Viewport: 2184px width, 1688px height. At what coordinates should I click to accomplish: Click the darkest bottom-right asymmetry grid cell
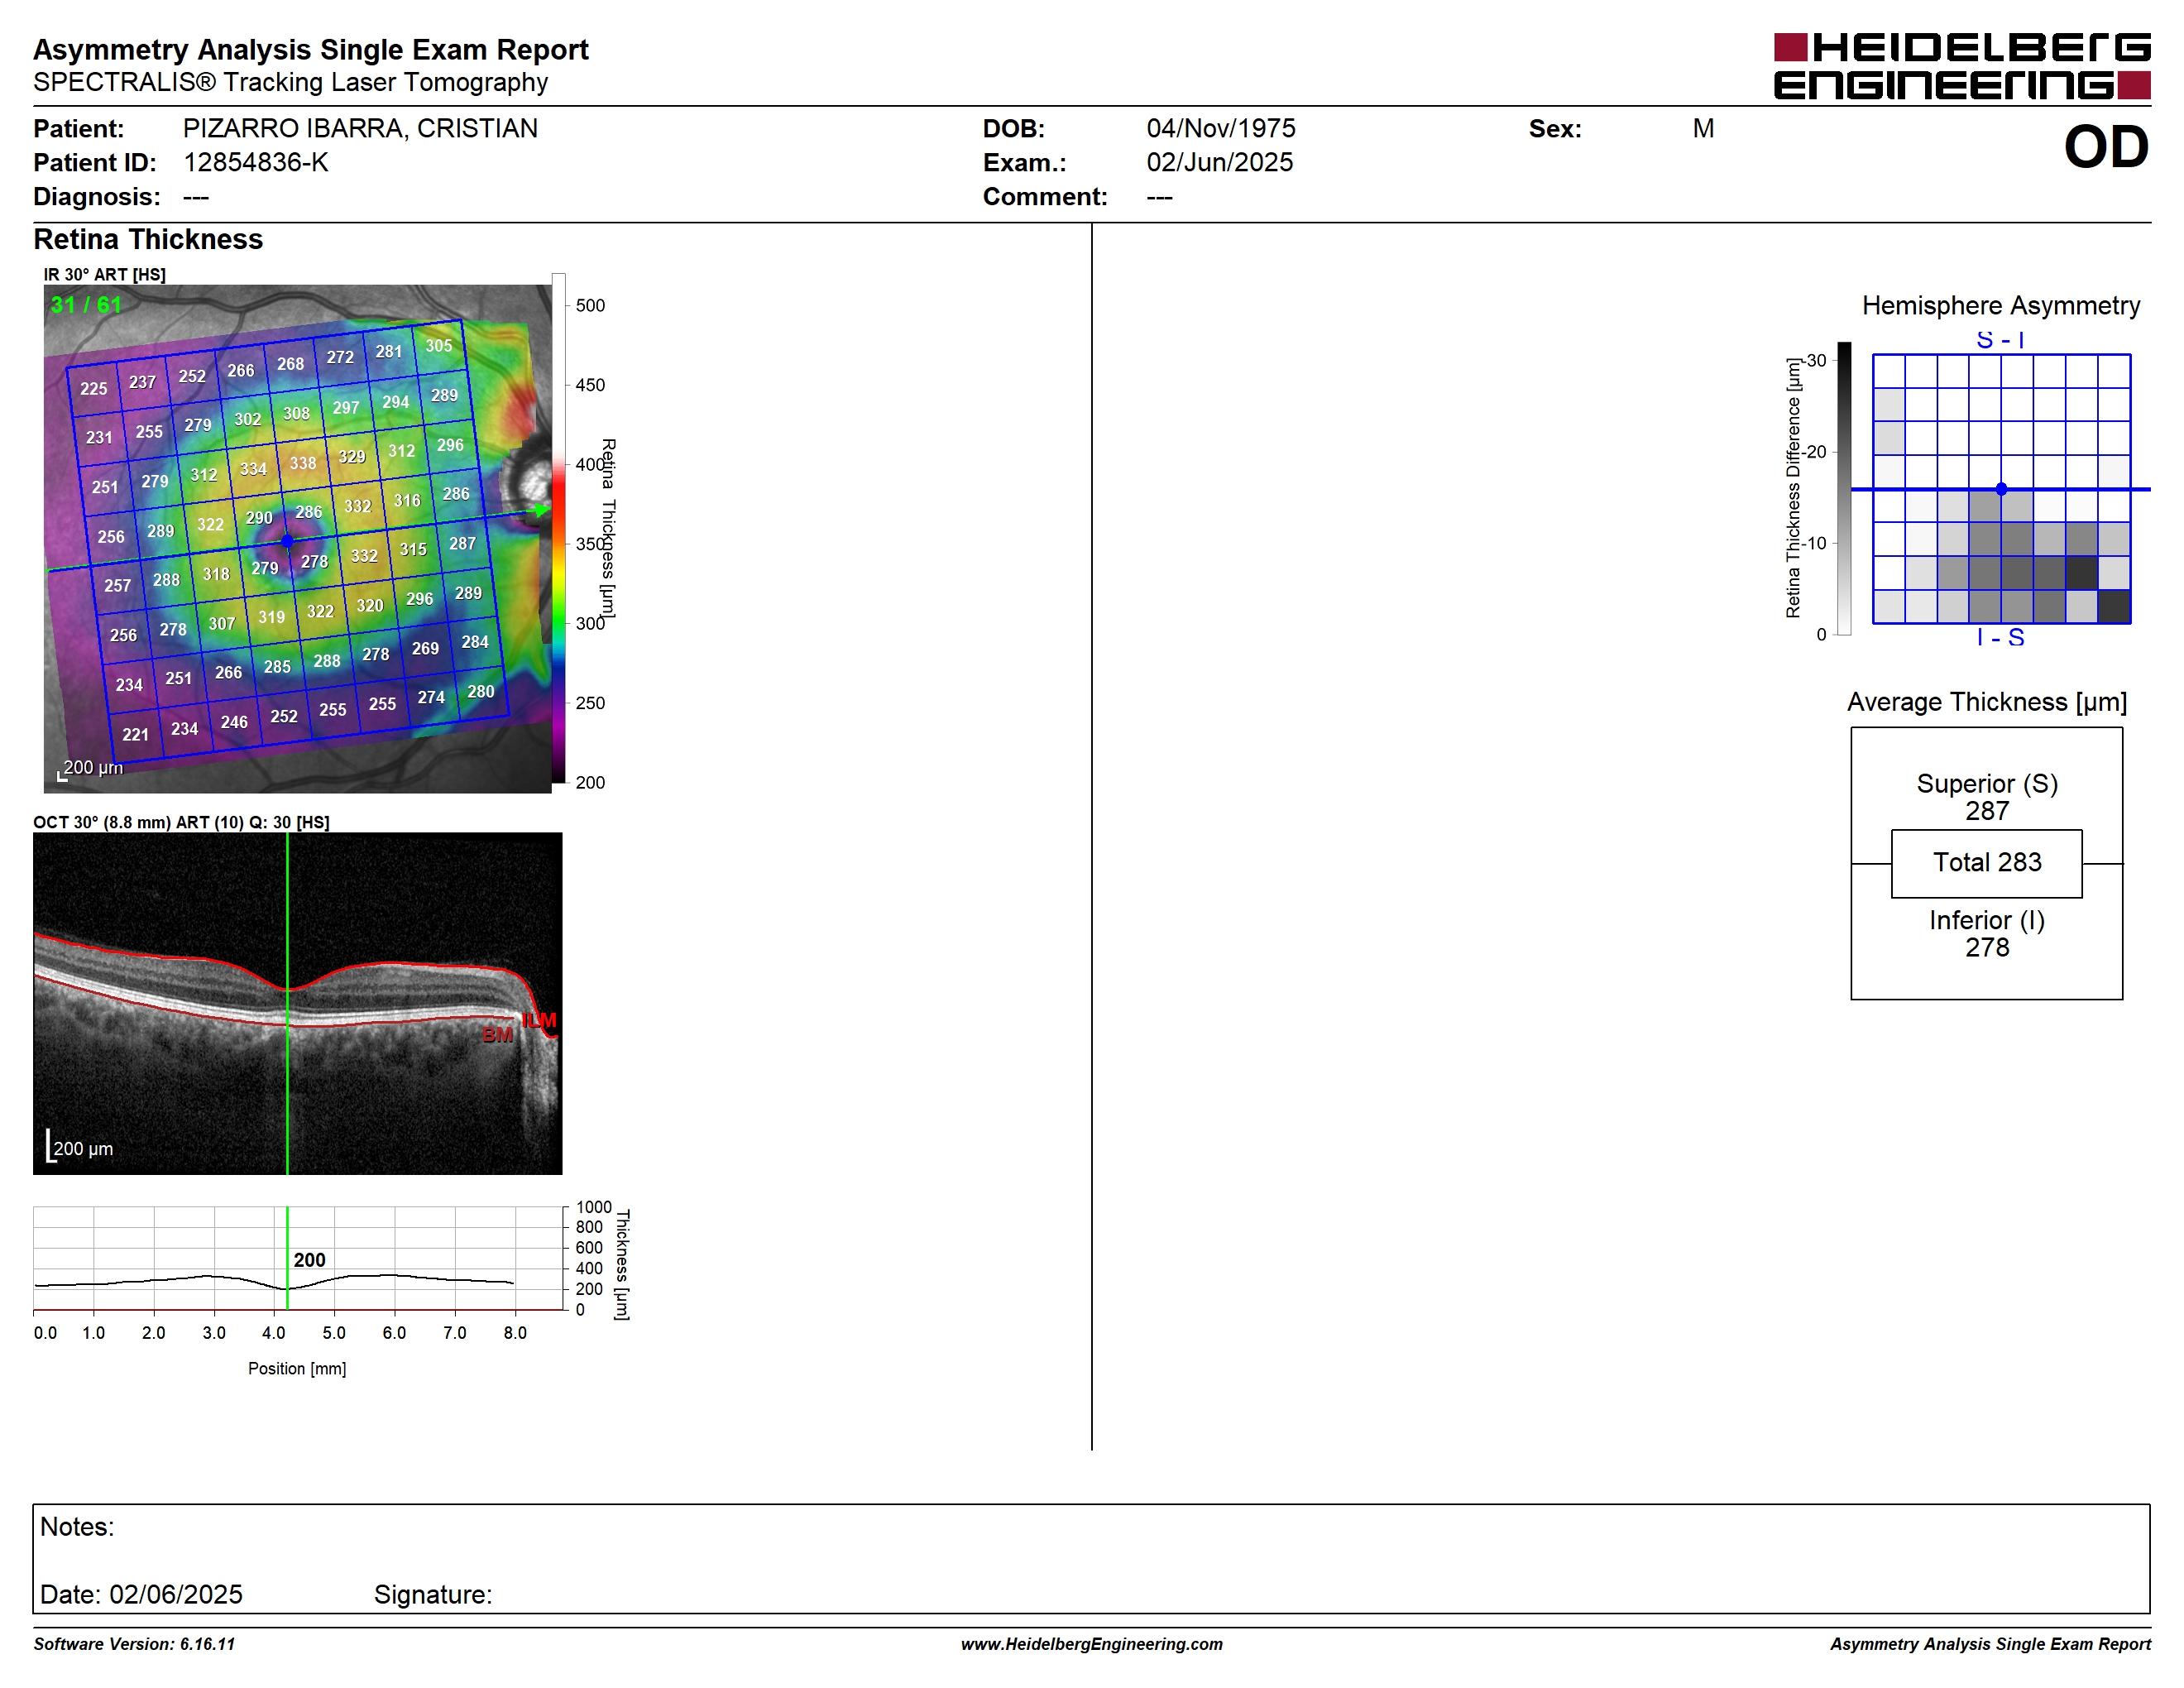click(x=2114, y=607)
